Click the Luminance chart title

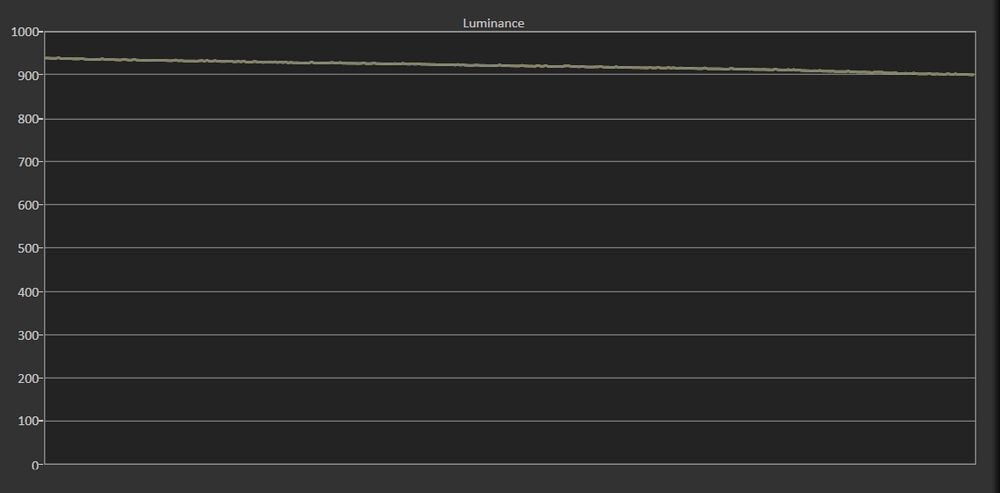pos(493,22)
